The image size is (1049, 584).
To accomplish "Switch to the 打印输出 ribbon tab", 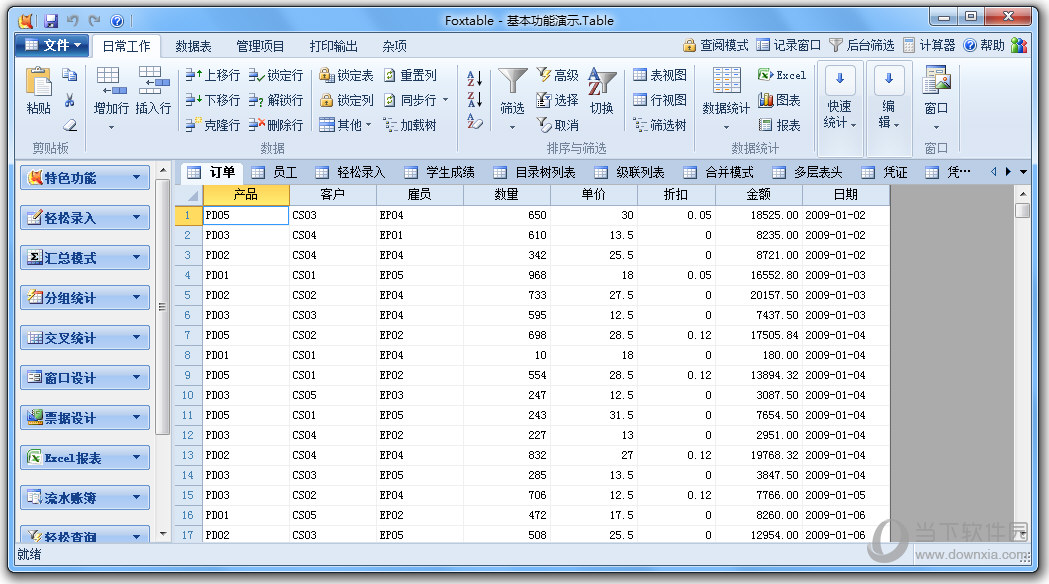I will point(333,45).
